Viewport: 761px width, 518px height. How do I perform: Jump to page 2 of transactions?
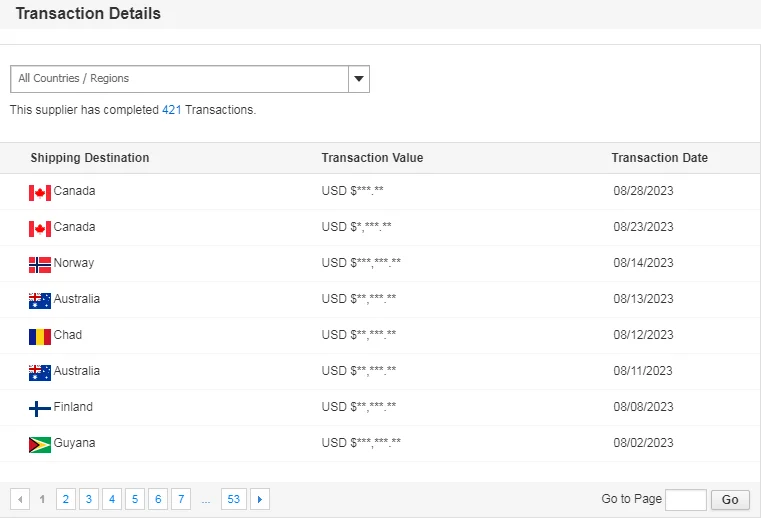pos(66,499)
